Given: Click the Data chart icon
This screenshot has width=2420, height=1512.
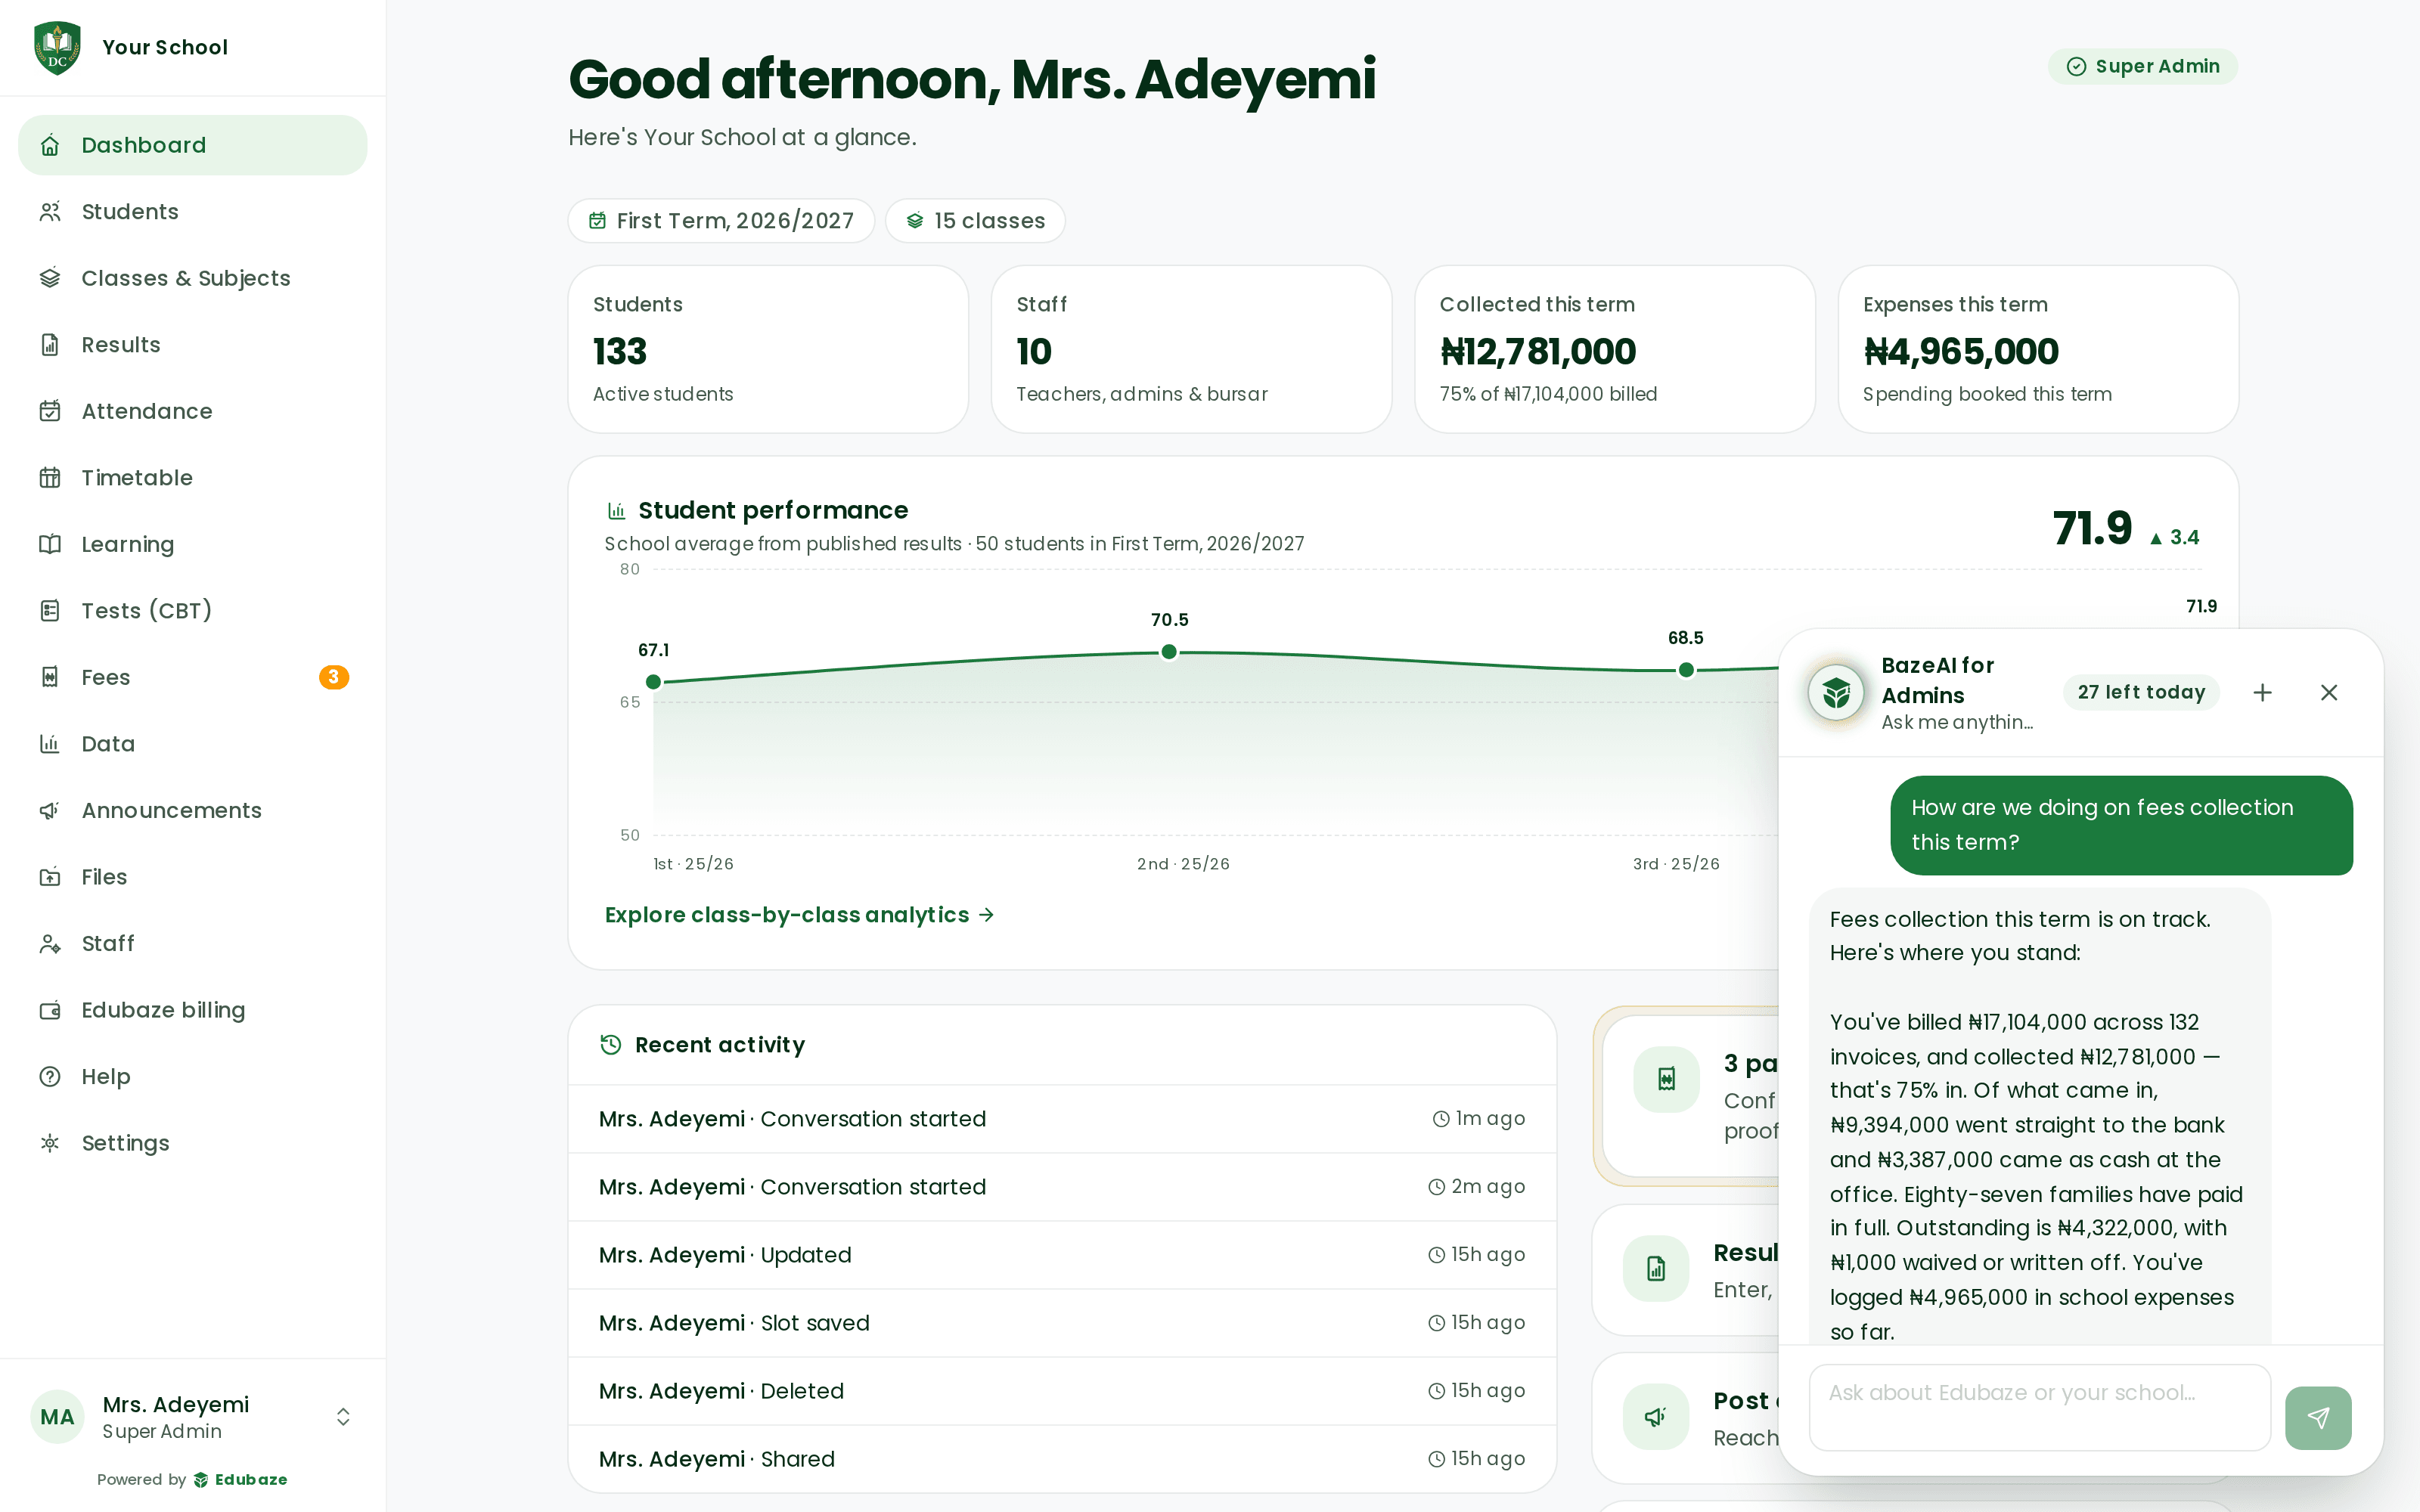Looking at the screenshot, I should click(50, 744).
